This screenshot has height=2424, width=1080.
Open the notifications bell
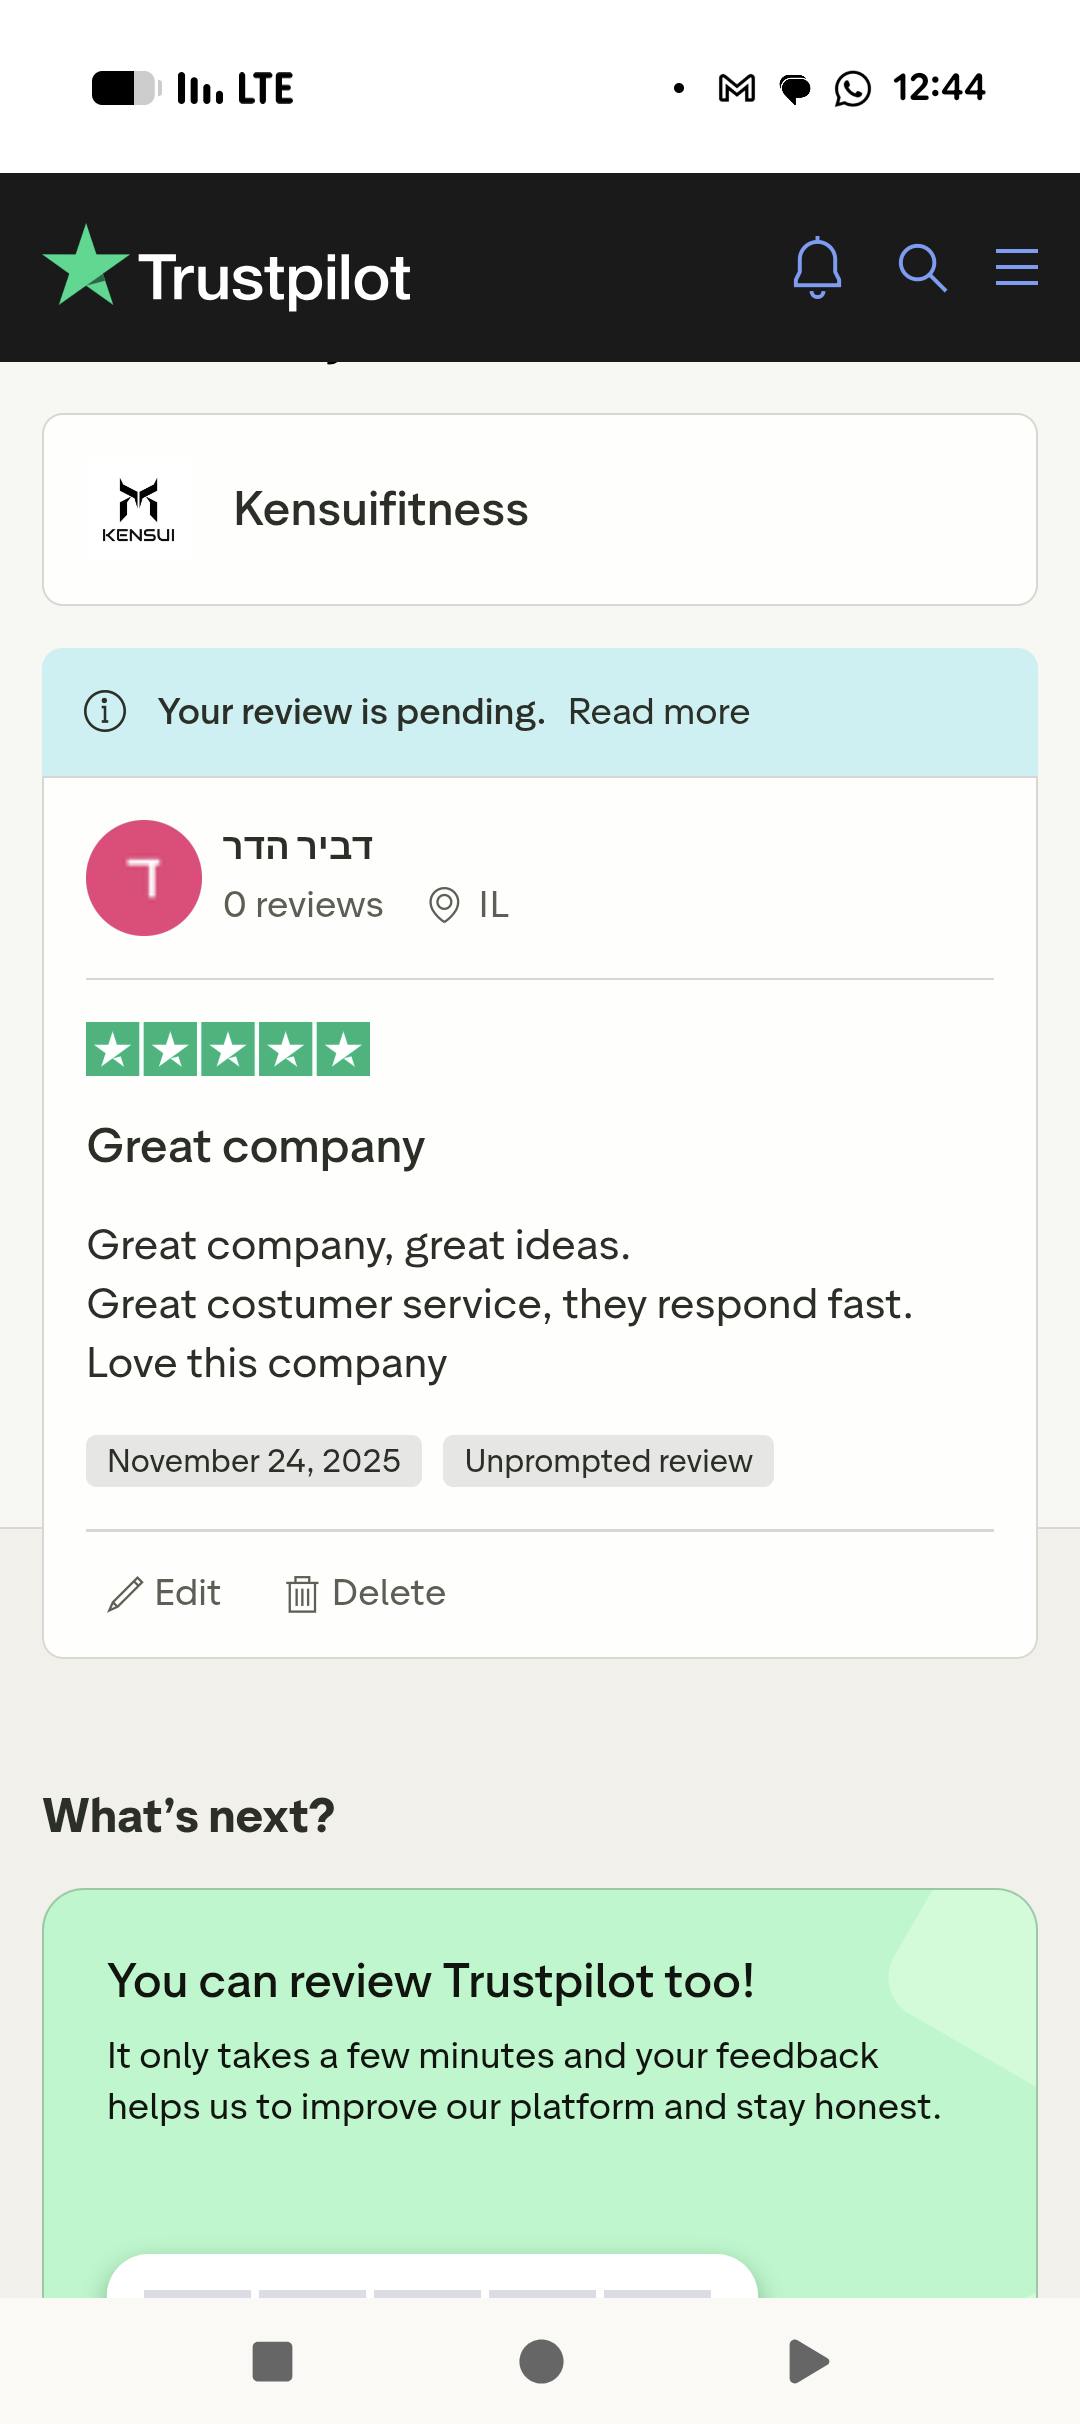point(817,268)
